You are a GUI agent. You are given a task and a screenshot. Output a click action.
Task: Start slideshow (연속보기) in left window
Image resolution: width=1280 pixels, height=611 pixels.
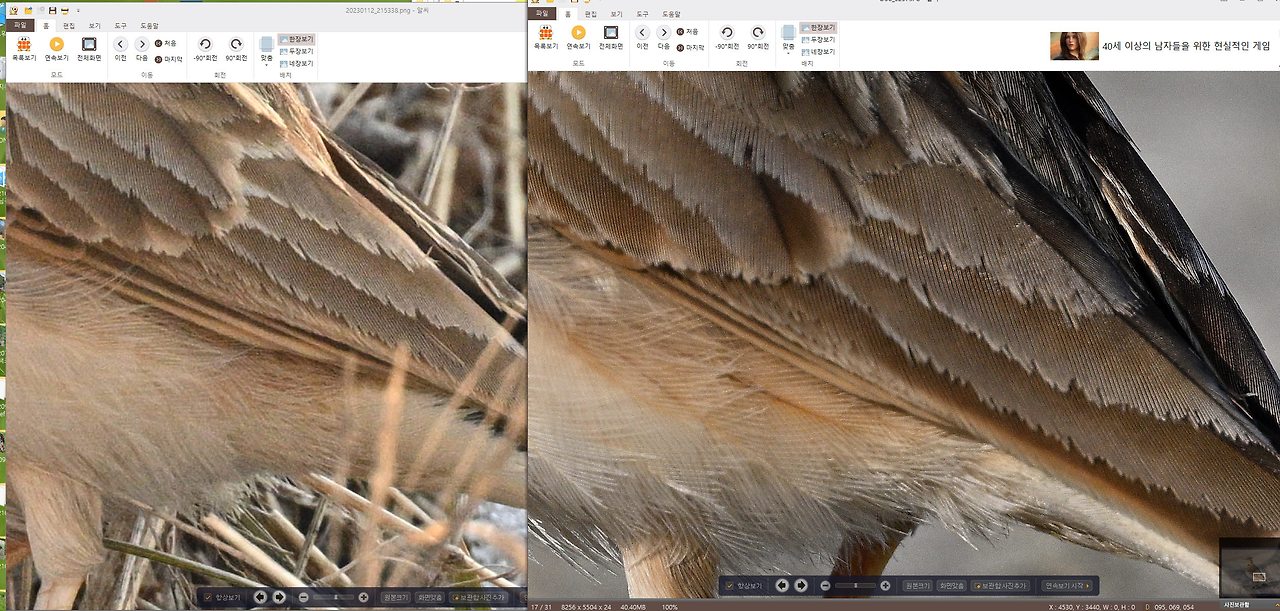click(57, 49)
